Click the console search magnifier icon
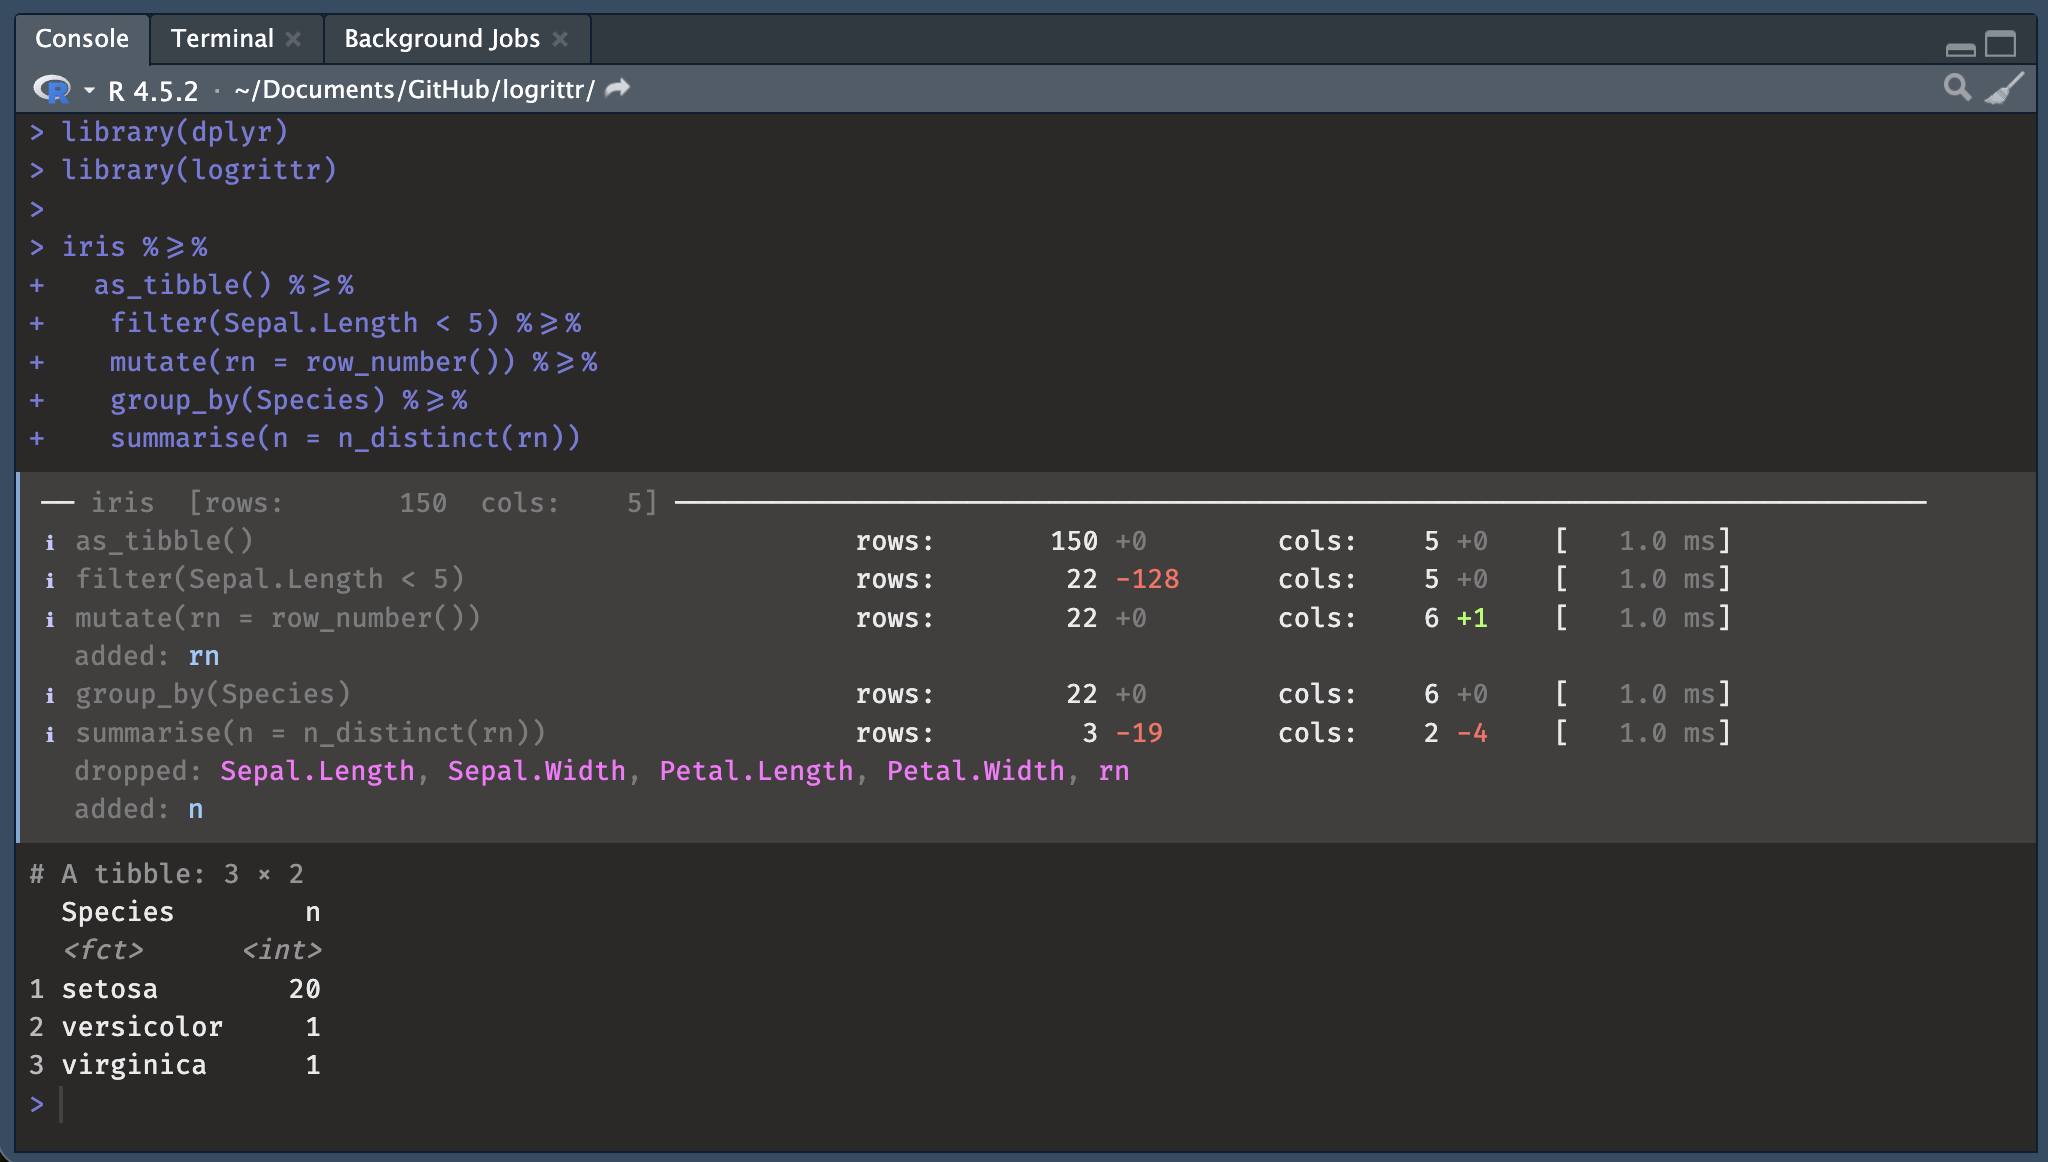 click(1957, 88)
